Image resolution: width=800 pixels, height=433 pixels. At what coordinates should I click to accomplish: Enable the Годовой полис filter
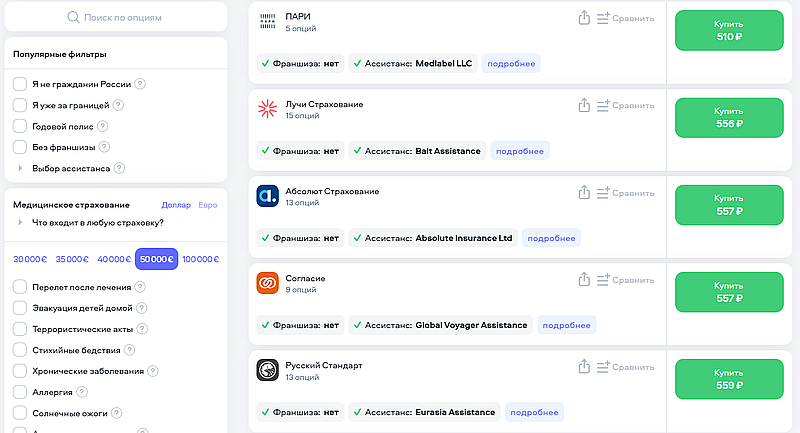click(x=19, y=126)
